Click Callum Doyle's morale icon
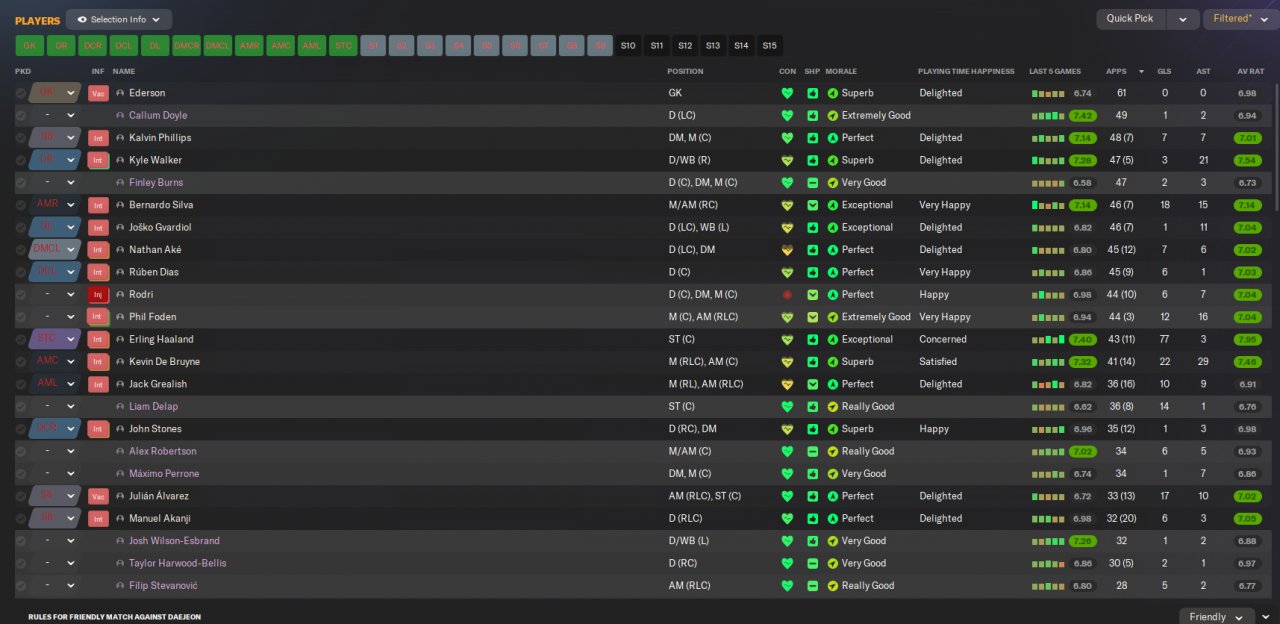 click(x=833, y=115)
